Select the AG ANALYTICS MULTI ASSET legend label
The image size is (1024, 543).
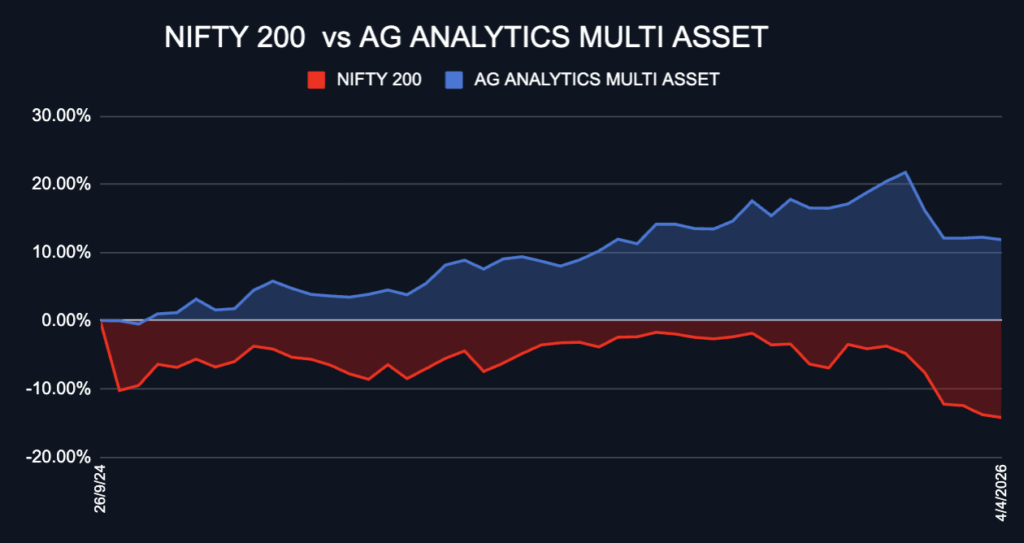[x=597, y=80]
